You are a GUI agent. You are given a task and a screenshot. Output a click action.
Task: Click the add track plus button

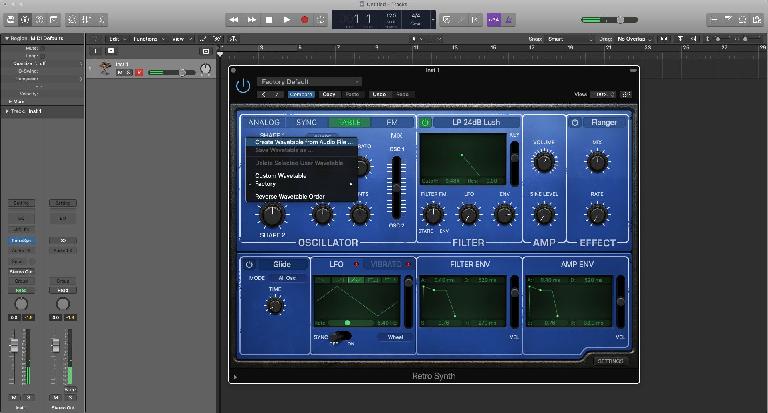pyautogui.click(x=95, y=51)
